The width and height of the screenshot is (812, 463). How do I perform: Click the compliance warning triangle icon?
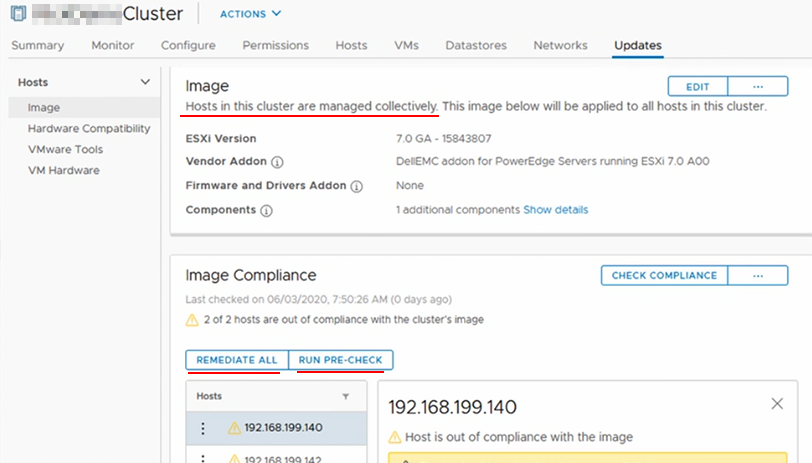click(x=192, y=320)
